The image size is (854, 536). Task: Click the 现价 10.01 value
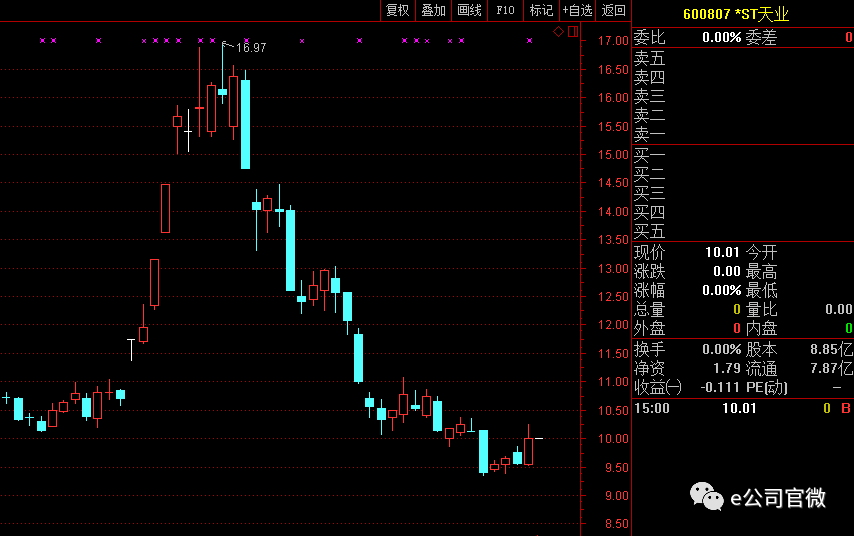coord(722,252)
